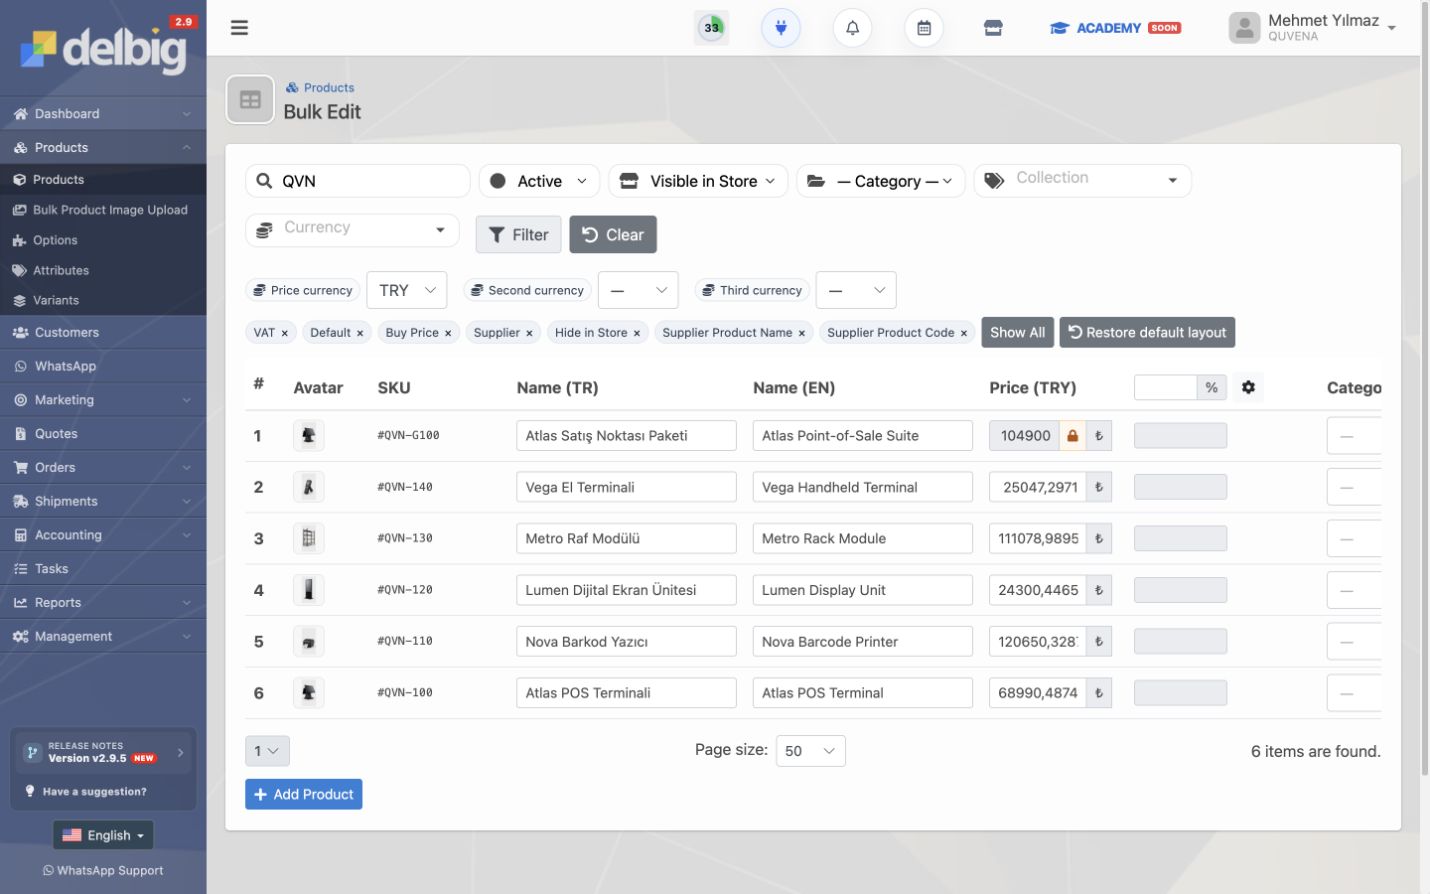Open the calendar icon in header
The image size is (1430, 894).
924,27
